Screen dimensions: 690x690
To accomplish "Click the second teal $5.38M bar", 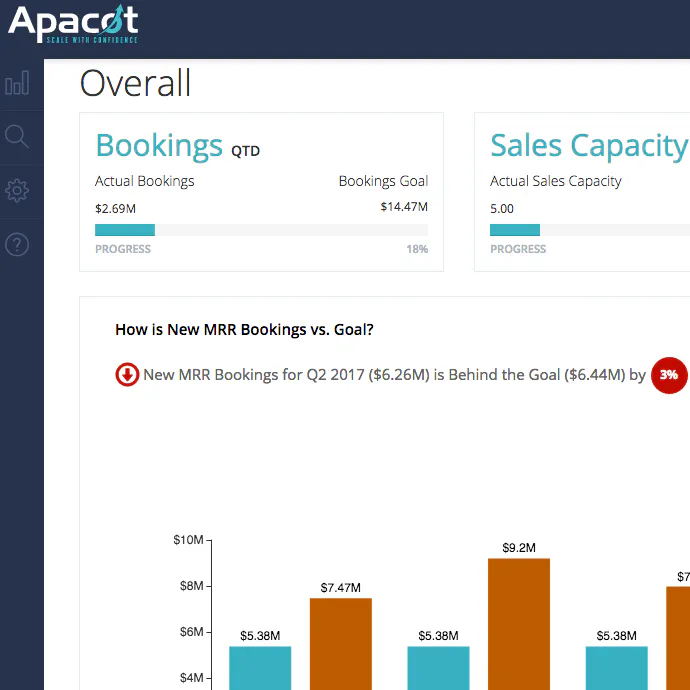I will pos(438,668).
